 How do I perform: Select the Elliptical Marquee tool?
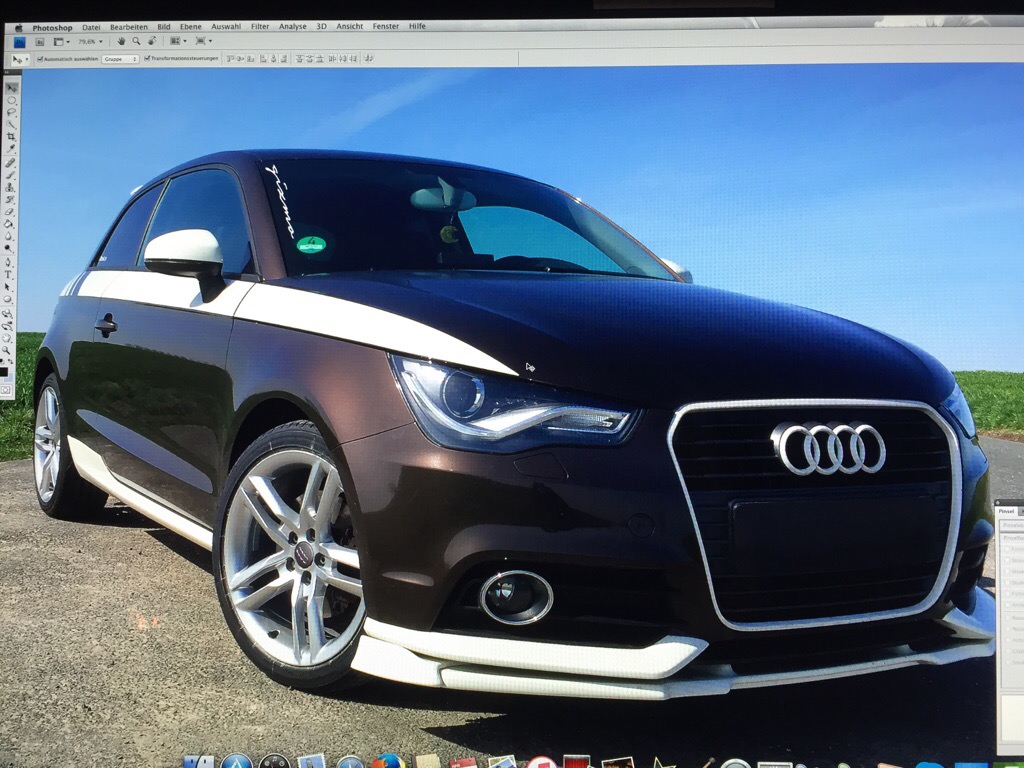point(11,100)
